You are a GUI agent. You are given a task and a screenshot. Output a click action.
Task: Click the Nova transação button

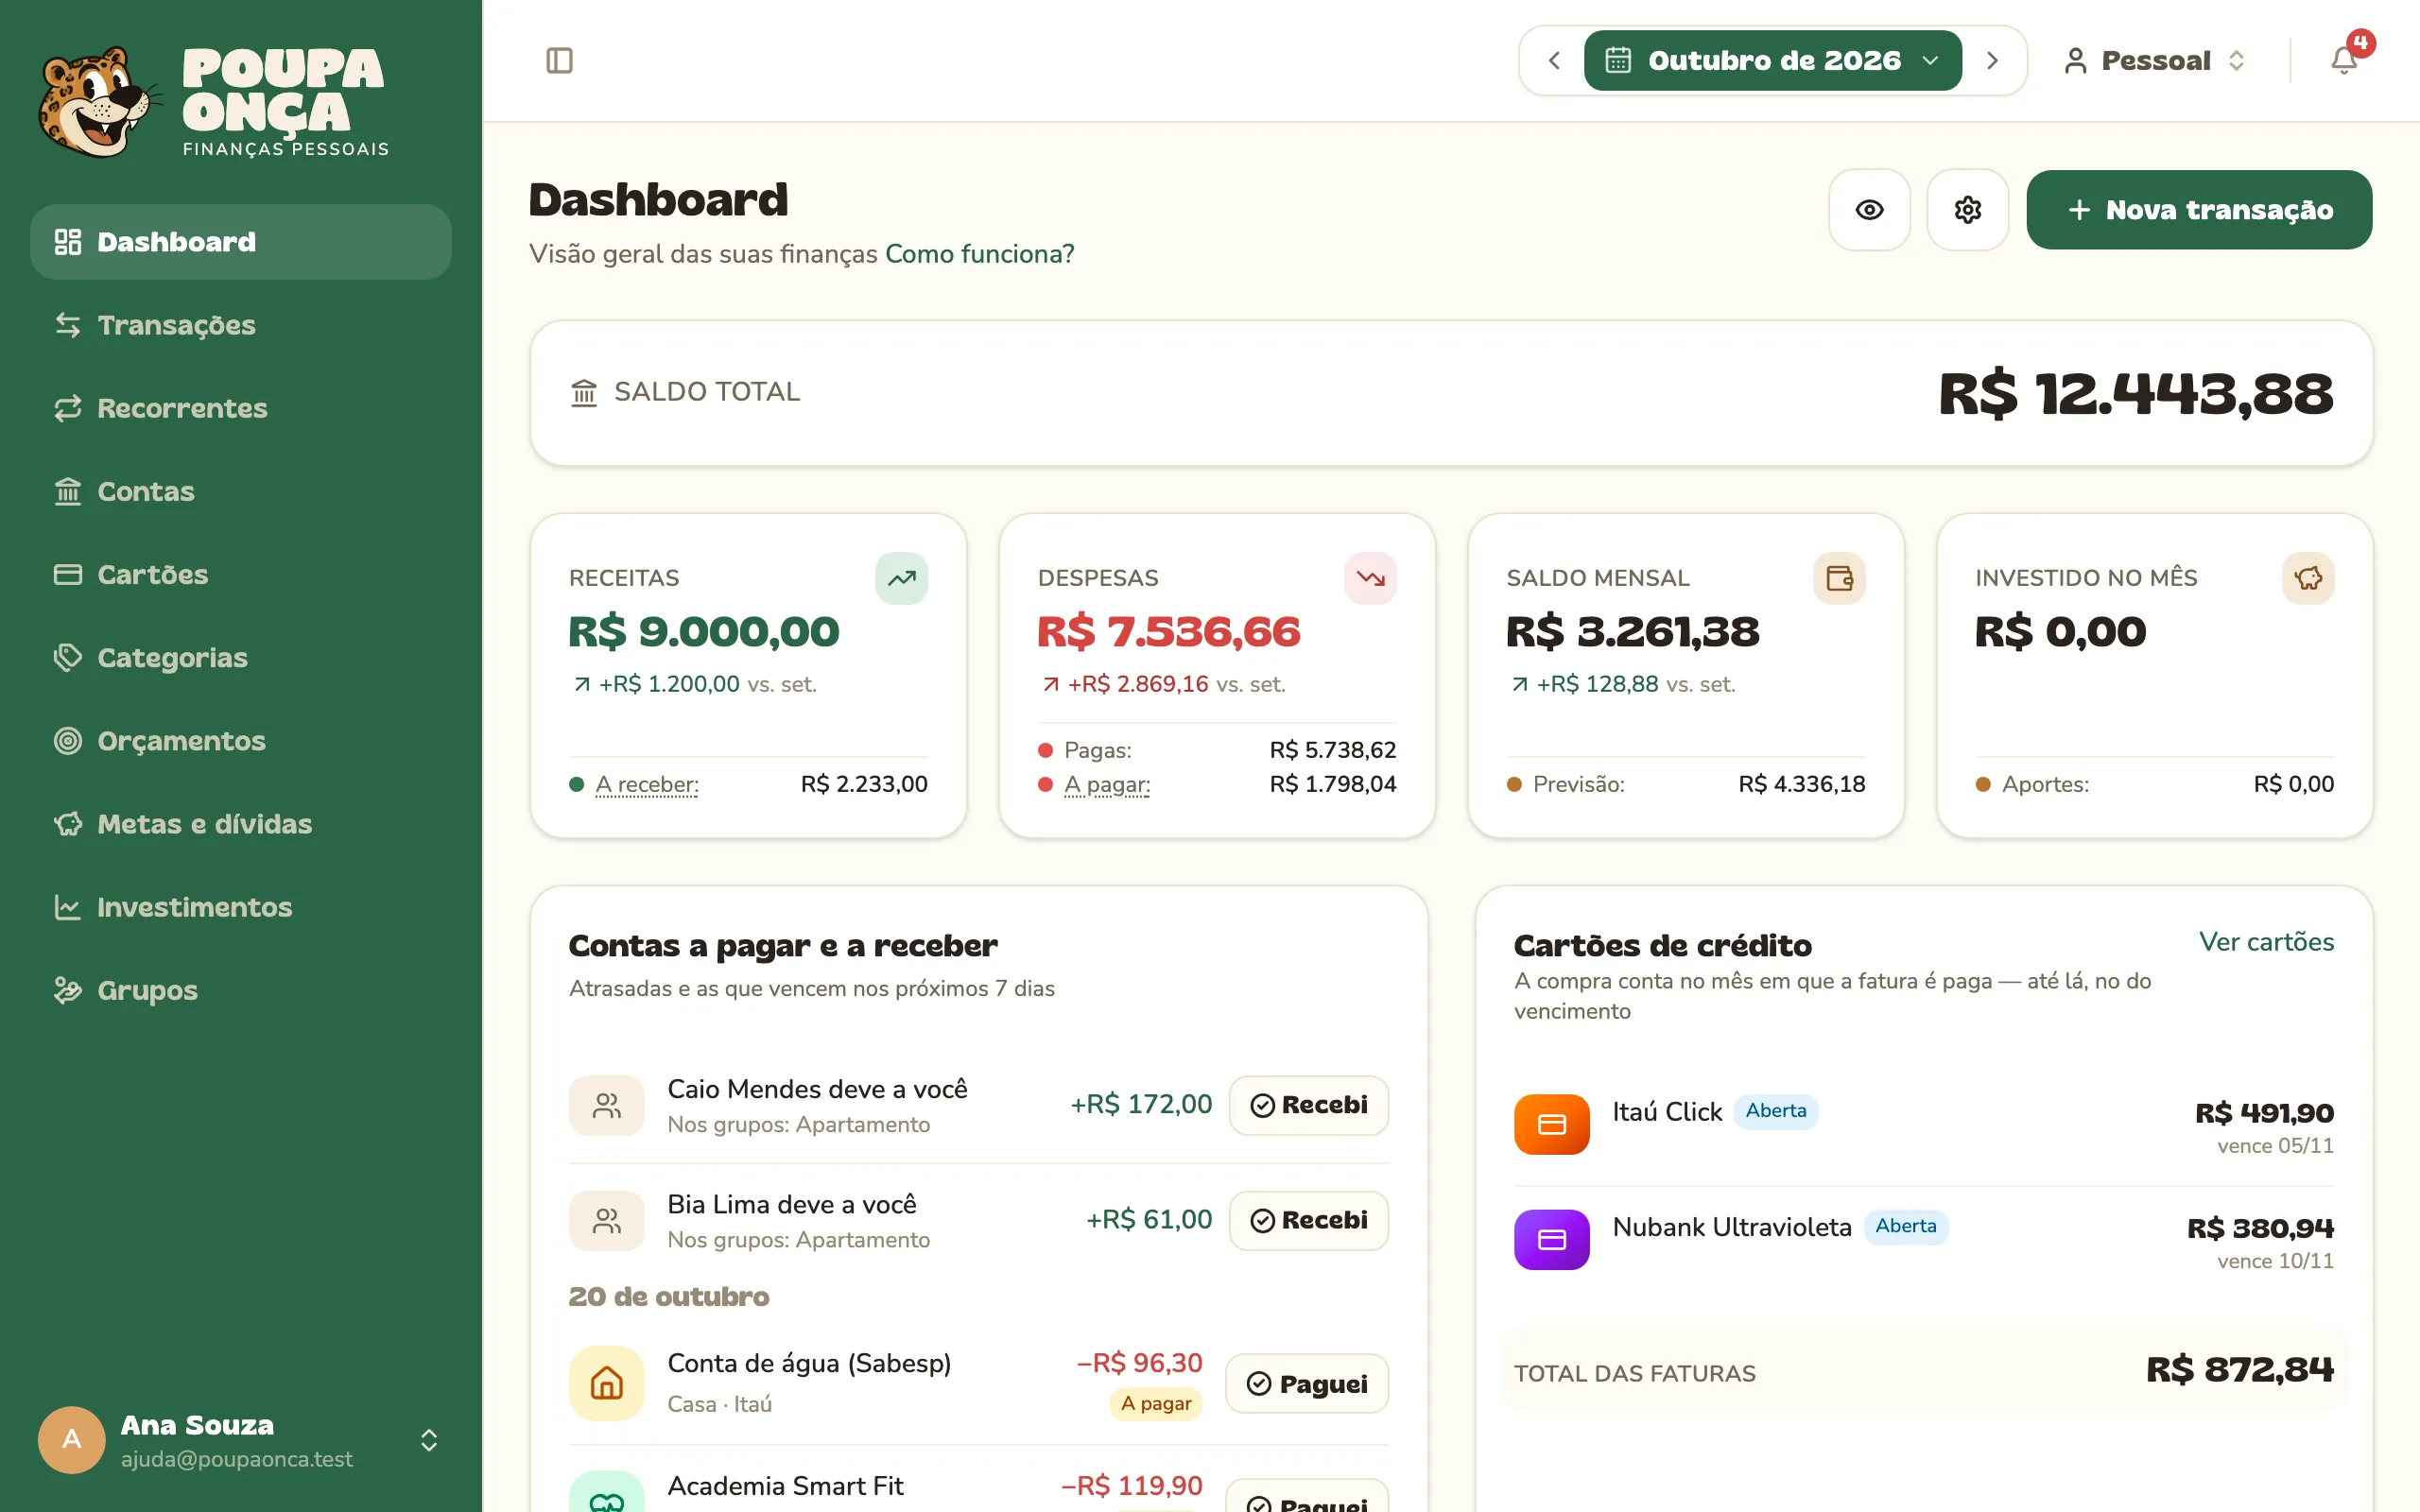point(2199,210)
